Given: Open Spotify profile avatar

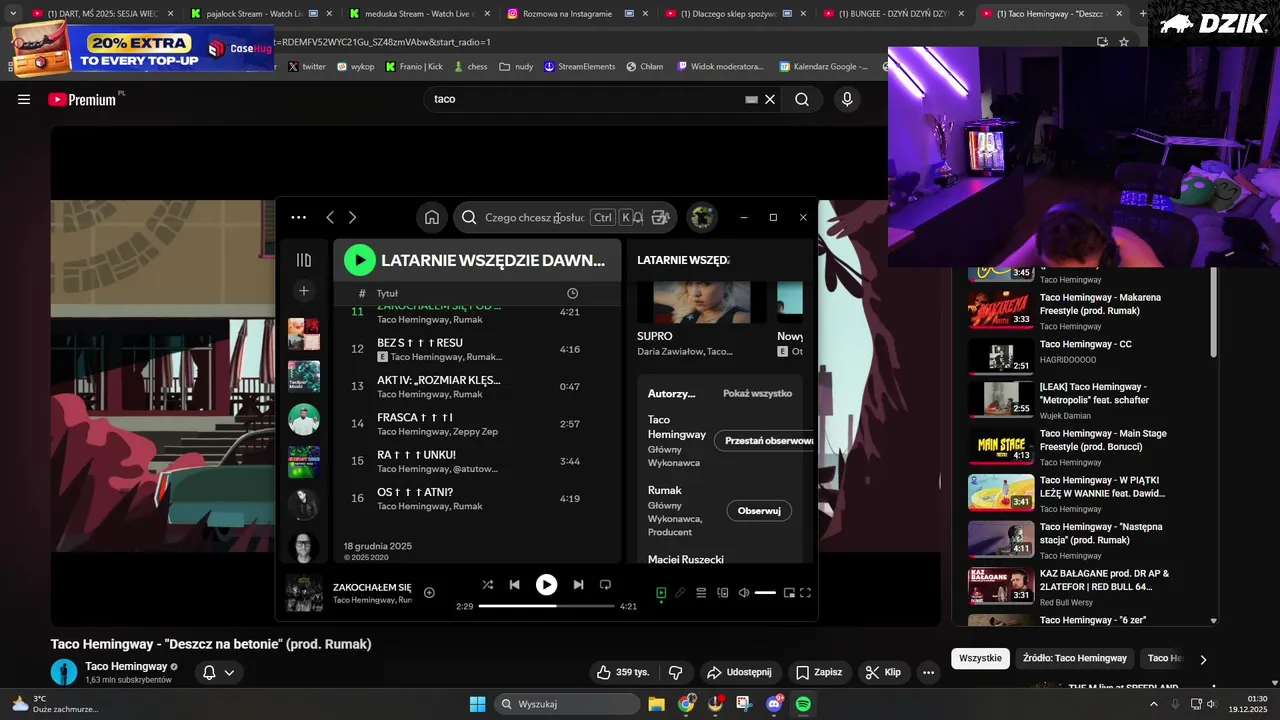Looking at the screenshot, I should (x=702, y=217).
